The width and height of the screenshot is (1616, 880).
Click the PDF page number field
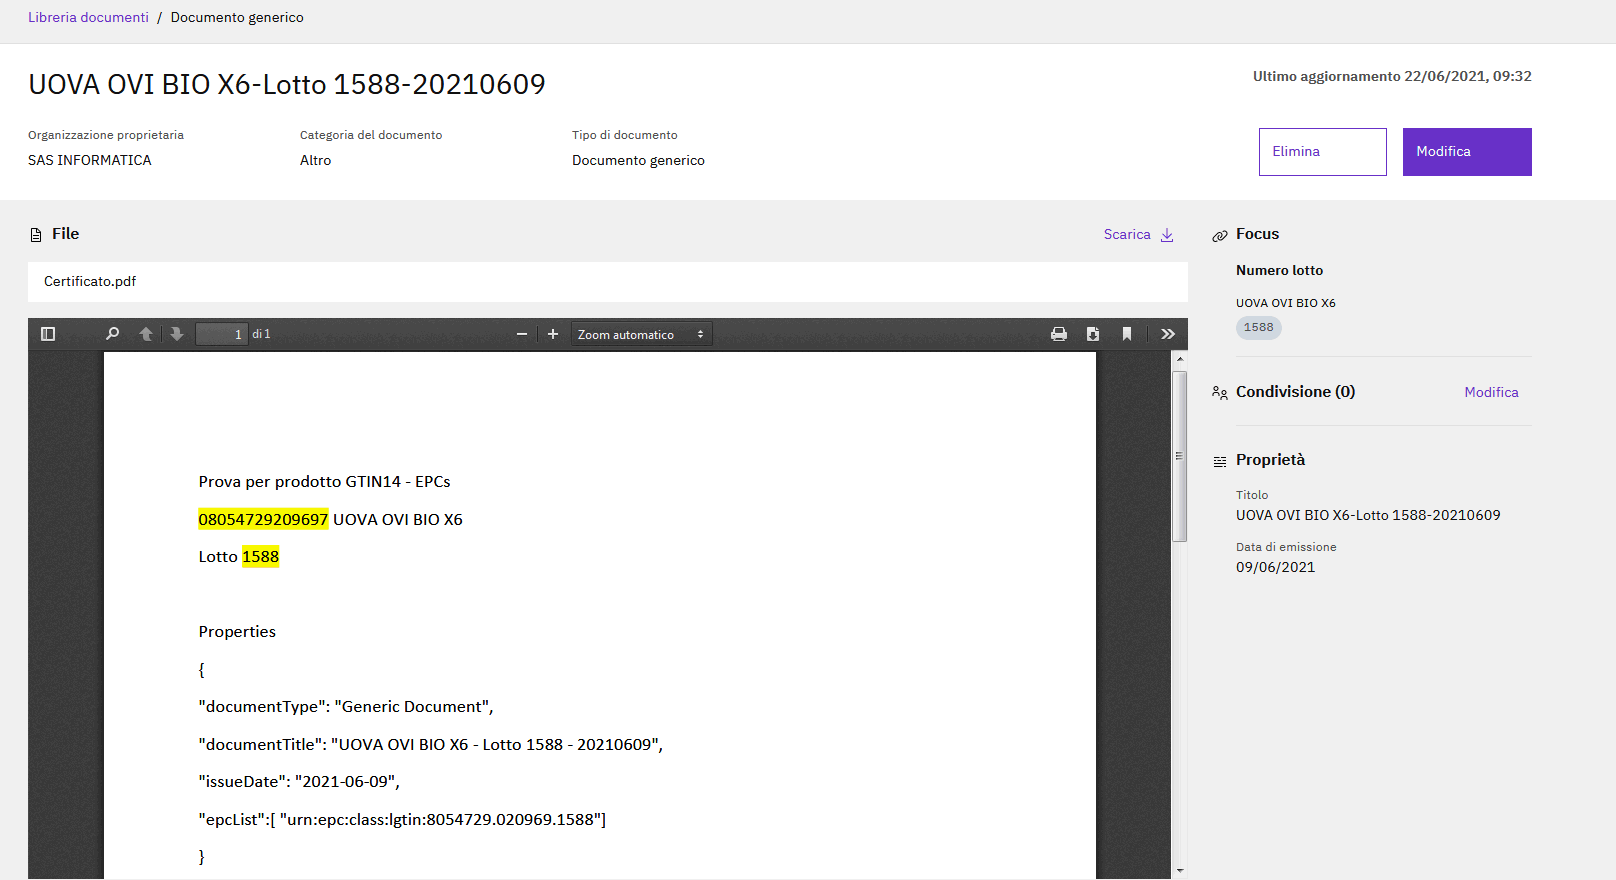coord(221,334)
